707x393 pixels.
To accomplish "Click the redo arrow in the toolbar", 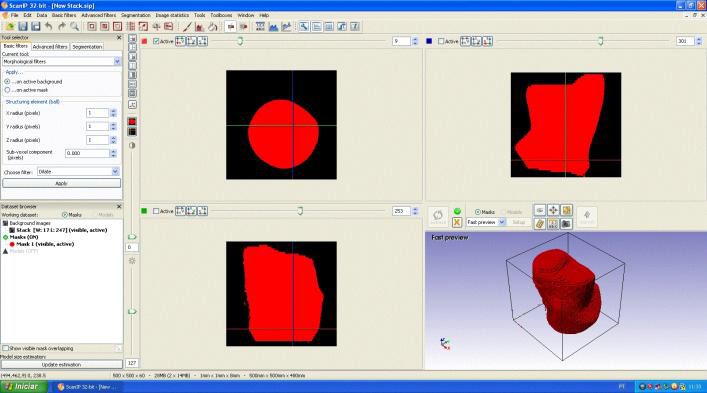I will (x=61, y=27).
